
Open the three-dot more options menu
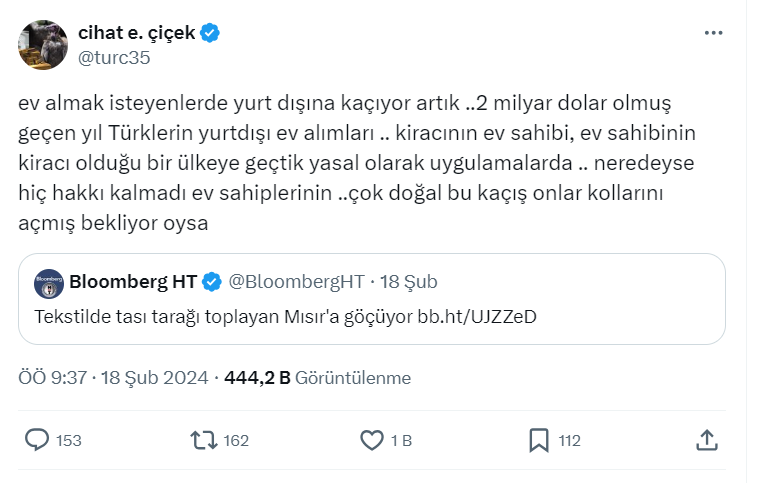[x=713, y=33]
